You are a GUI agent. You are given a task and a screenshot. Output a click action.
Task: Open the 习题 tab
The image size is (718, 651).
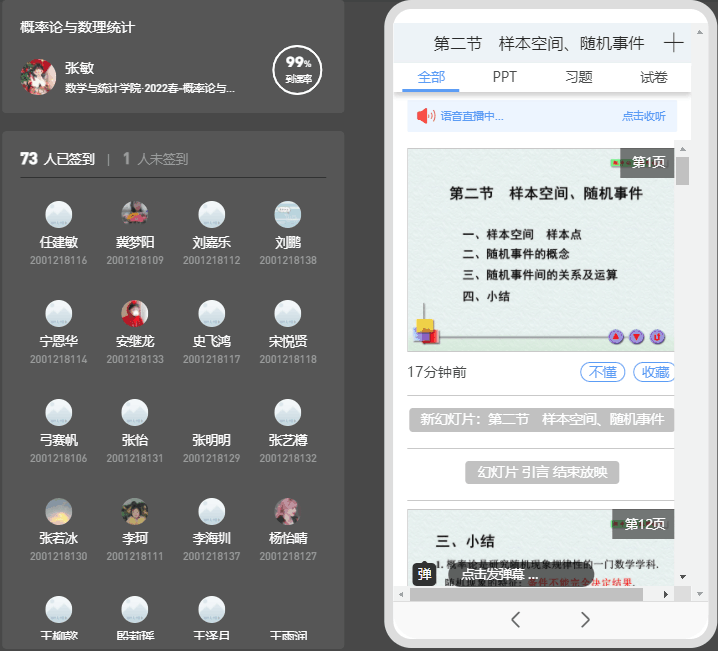[x=579, y=77]
